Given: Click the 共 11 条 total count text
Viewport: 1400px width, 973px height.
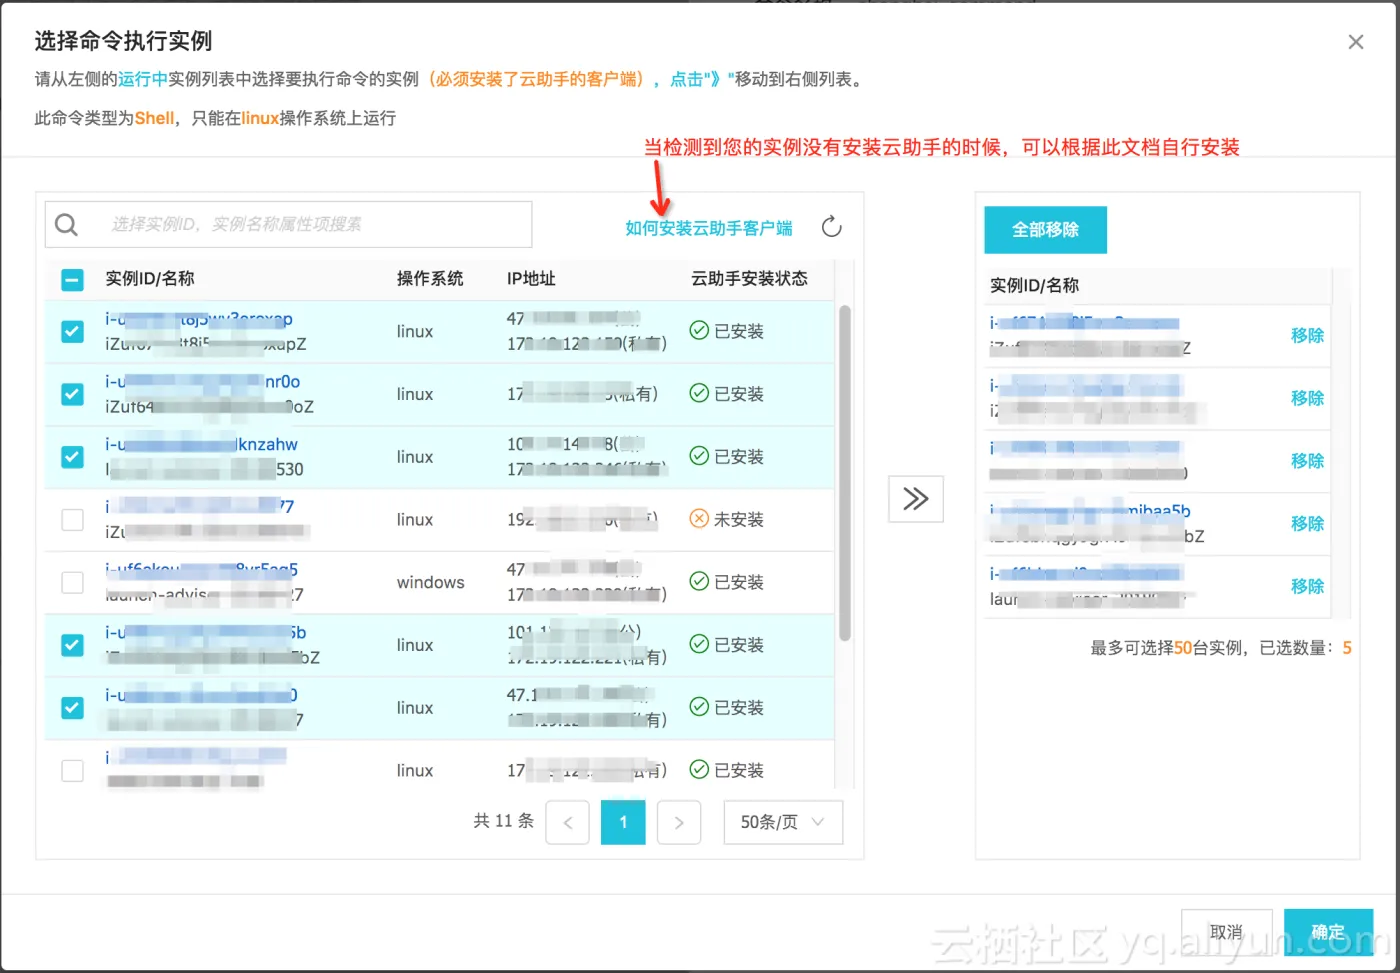Looking at the screenshot, I should coord(504,821).
